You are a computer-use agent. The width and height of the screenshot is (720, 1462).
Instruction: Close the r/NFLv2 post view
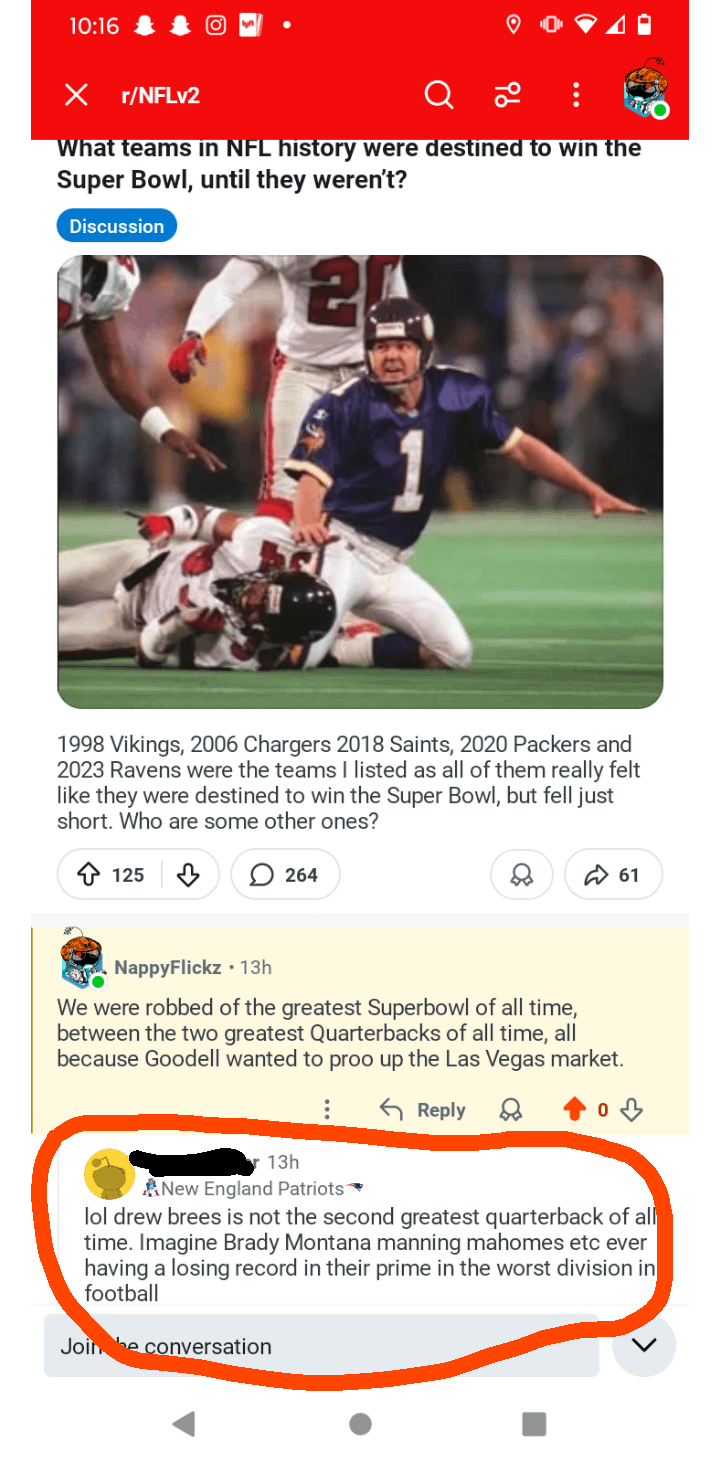tap(76, 95)
